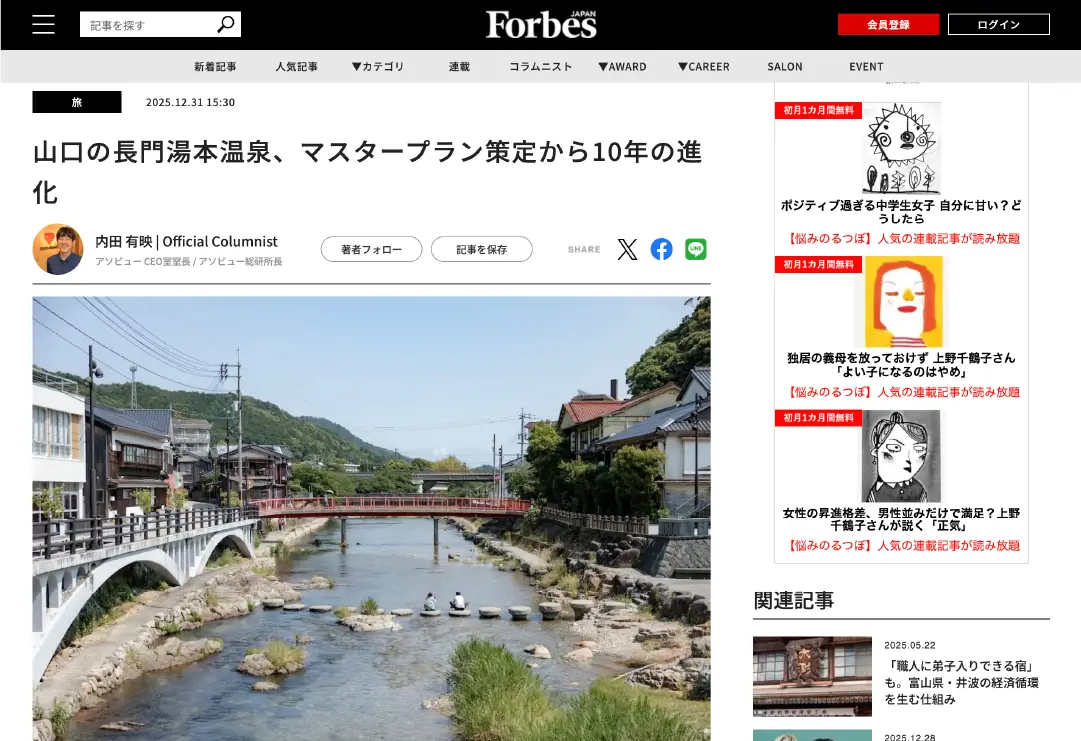The image size is (1081, 741).
Task: Expand the カテゴリ dropdown menu
Action: click(x=378, y=67)
